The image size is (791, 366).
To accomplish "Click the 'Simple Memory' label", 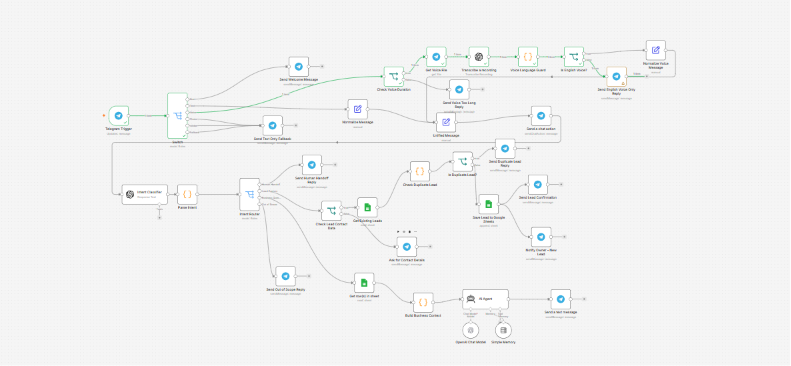I will click(503, 342).
